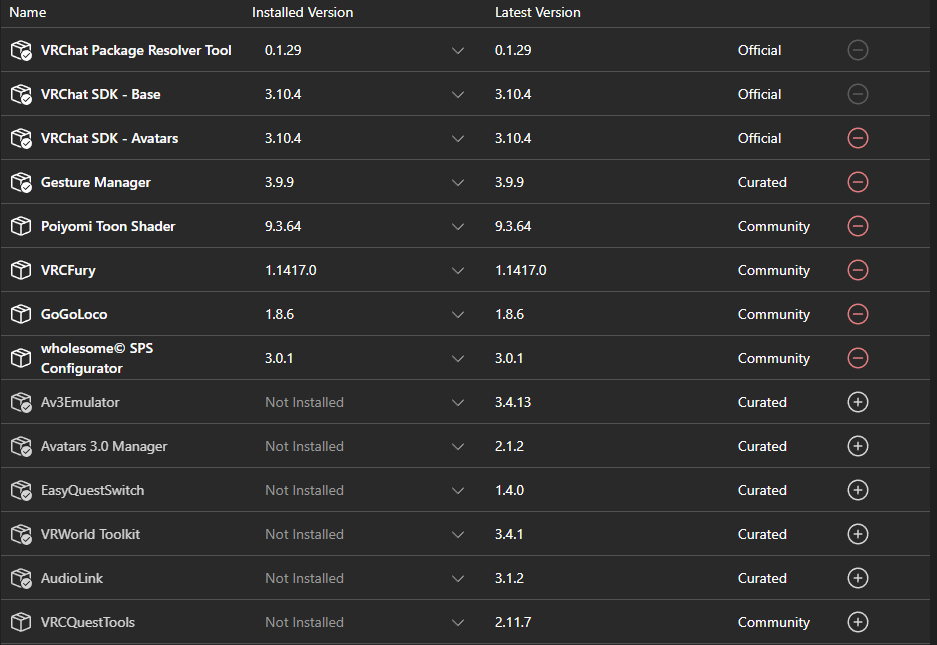Click the Curated label for VRWorld Toolkit

click(x=762, y=534)
